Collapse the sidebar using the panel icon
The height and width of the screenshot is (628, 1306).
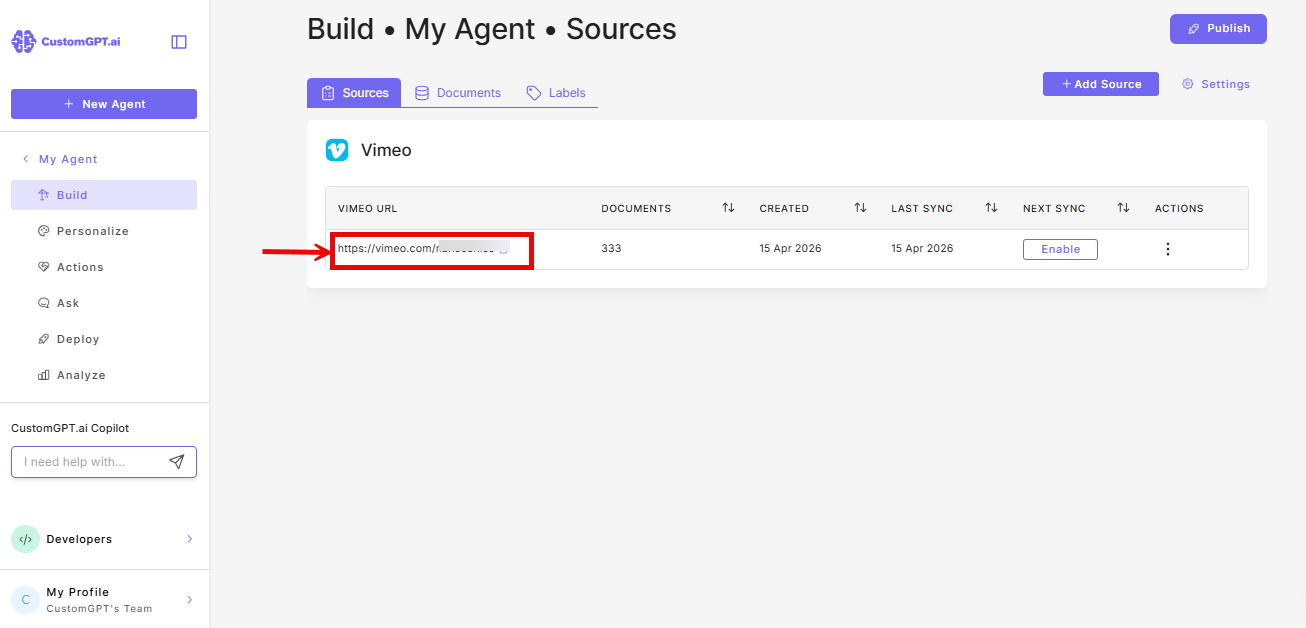click(178, 40)
